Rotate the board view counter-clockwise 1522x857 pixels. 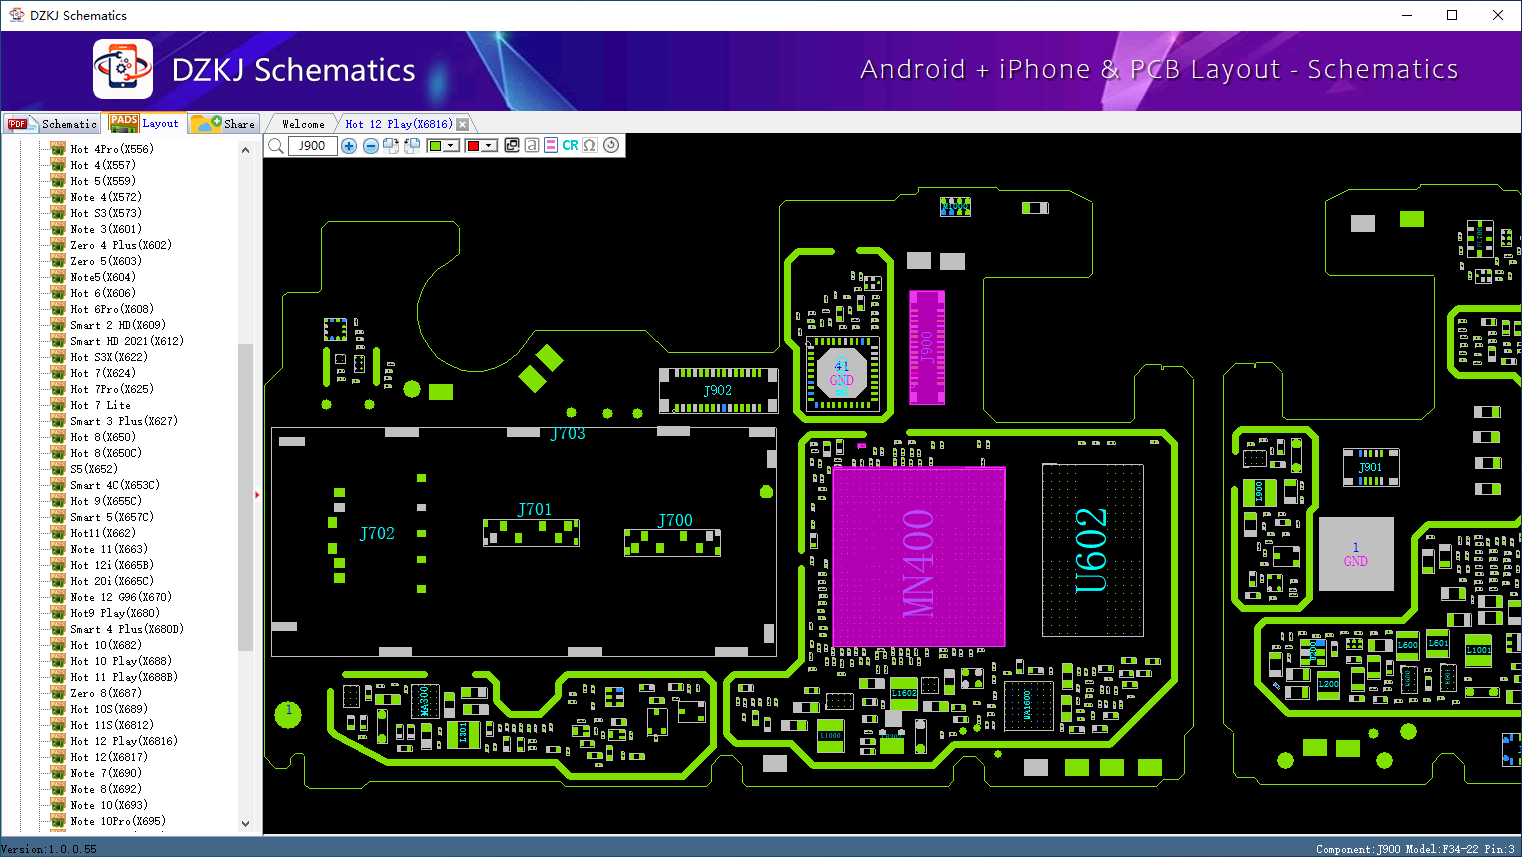click(412, 146)
